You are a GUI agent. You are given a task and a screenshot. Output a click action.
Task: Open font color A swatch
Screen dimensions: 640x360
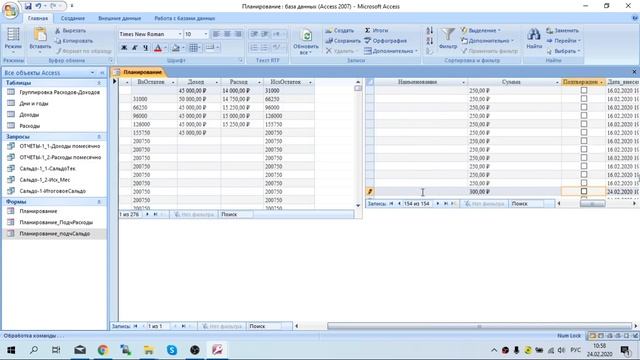point(158,48)
